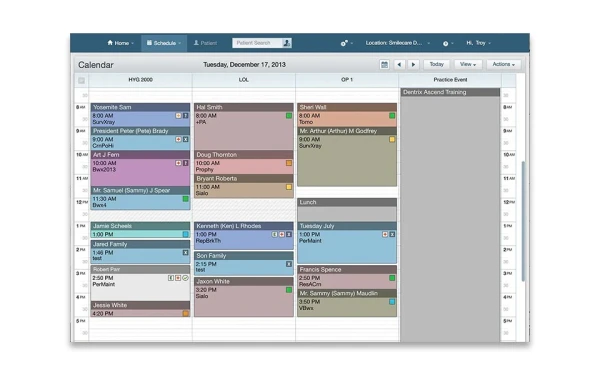Click the question-mark status icon on Art J Fern

tap(186, 163)
